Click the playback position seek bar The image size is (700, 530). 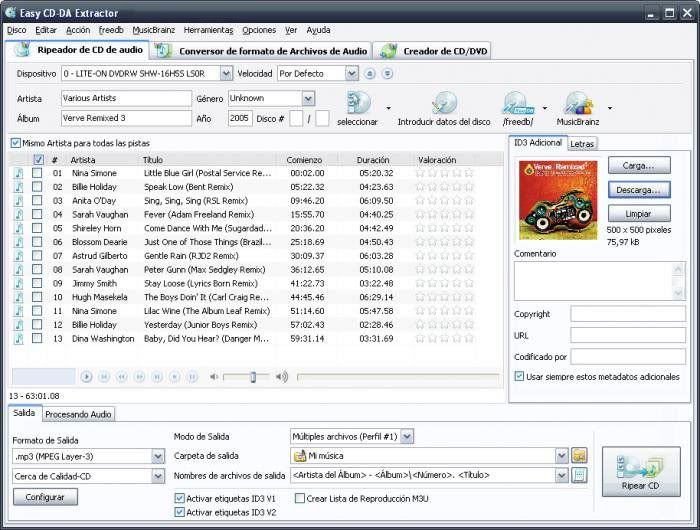tap(398, 377)
